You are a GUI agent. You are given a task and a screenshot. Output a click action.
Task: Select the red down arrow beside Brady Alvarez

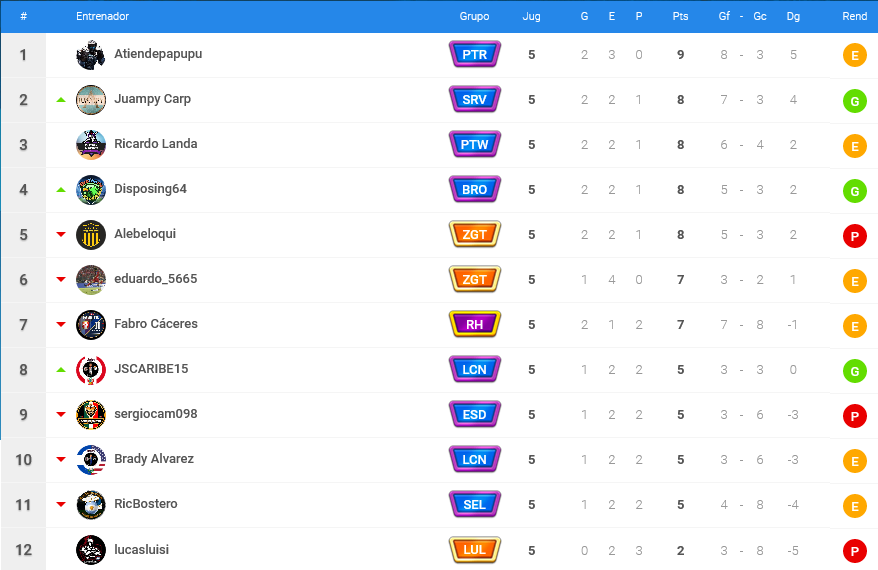61,459
